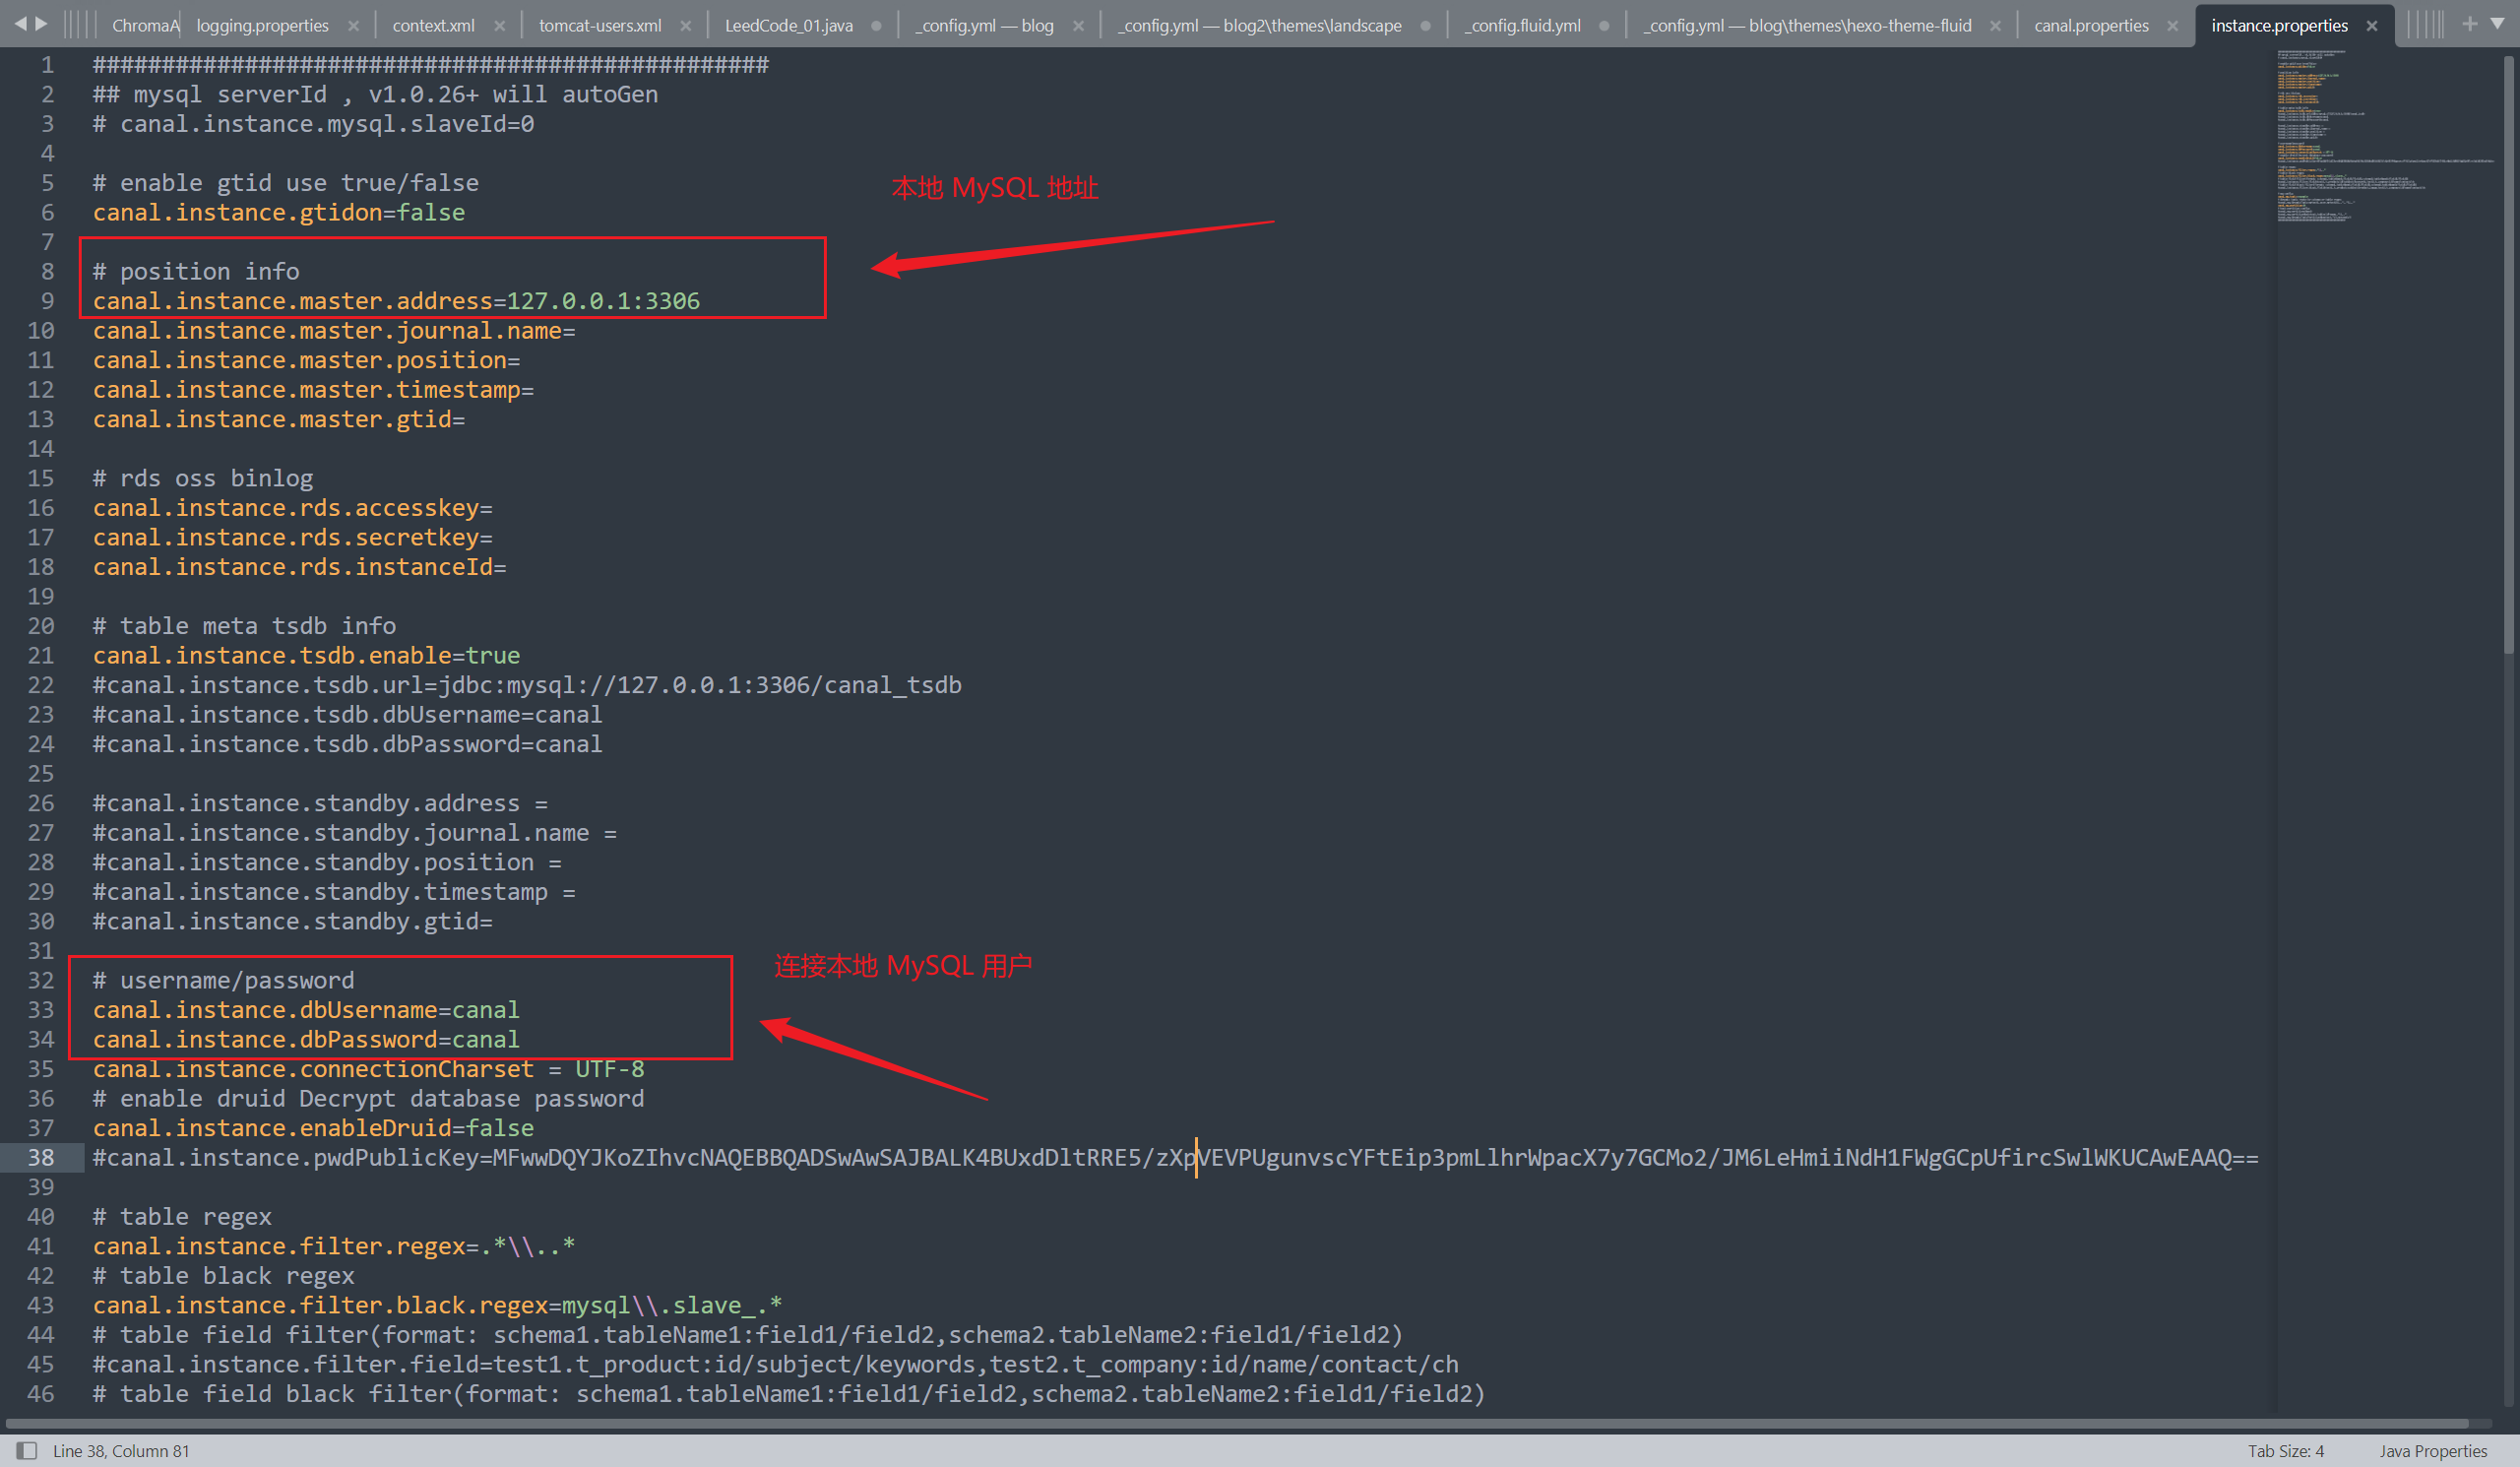Click the vertical scrollbar thumb
Viewport: 2520px width, 1467px height.
point(2510,353)
